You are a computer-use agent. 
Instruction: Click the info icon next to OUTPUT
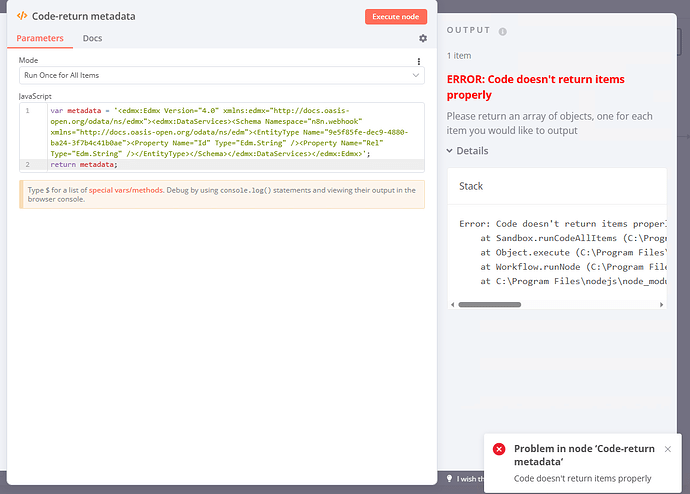[502, 31]
